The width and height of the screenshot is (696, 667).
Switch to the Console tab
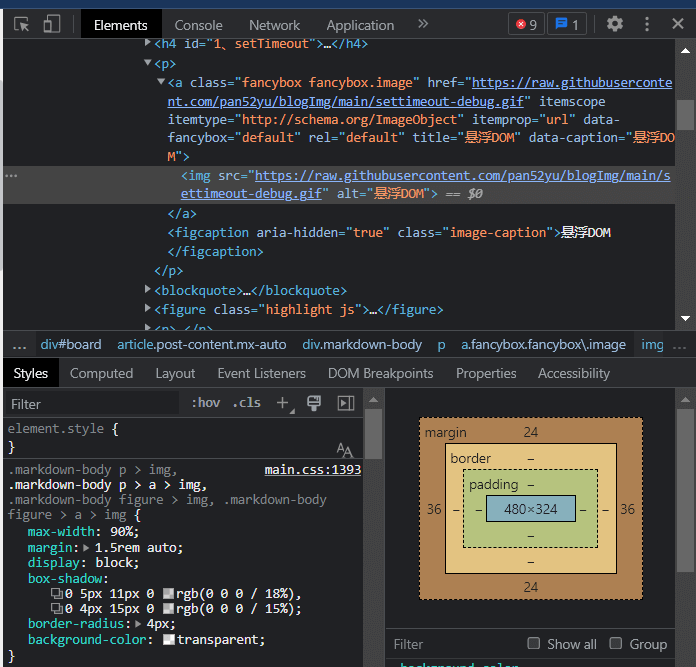[198, 25]
